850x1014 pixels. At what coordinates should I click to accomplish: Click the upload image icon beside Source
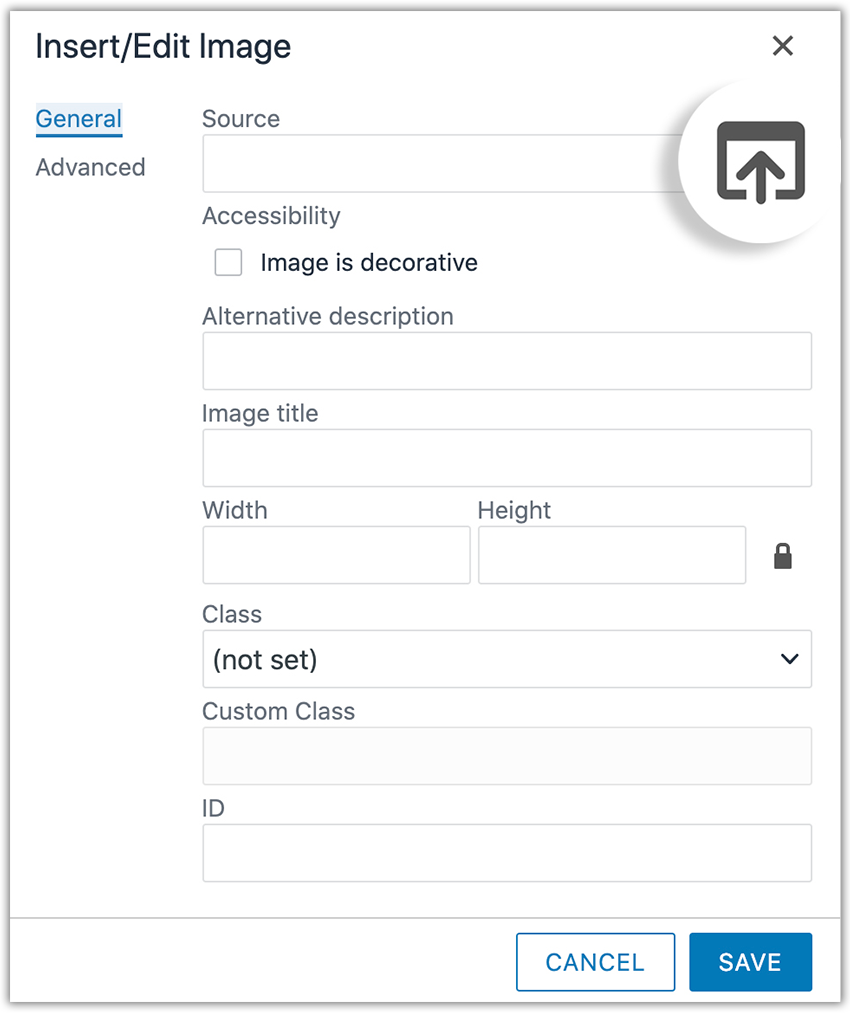click(760, 162)
